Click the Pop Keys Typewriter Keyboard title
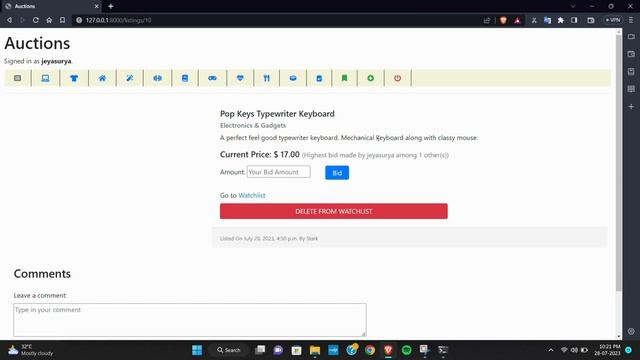The image size is (640, 360). tap(277, 114)
